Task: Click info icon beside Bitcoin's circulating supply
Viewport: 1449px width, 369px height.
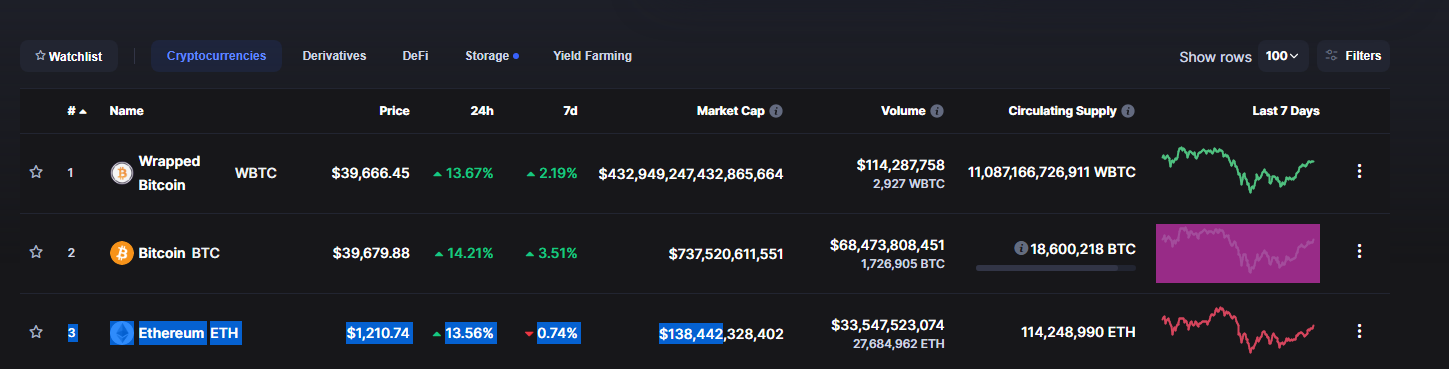Action: tap(1020, 248)
